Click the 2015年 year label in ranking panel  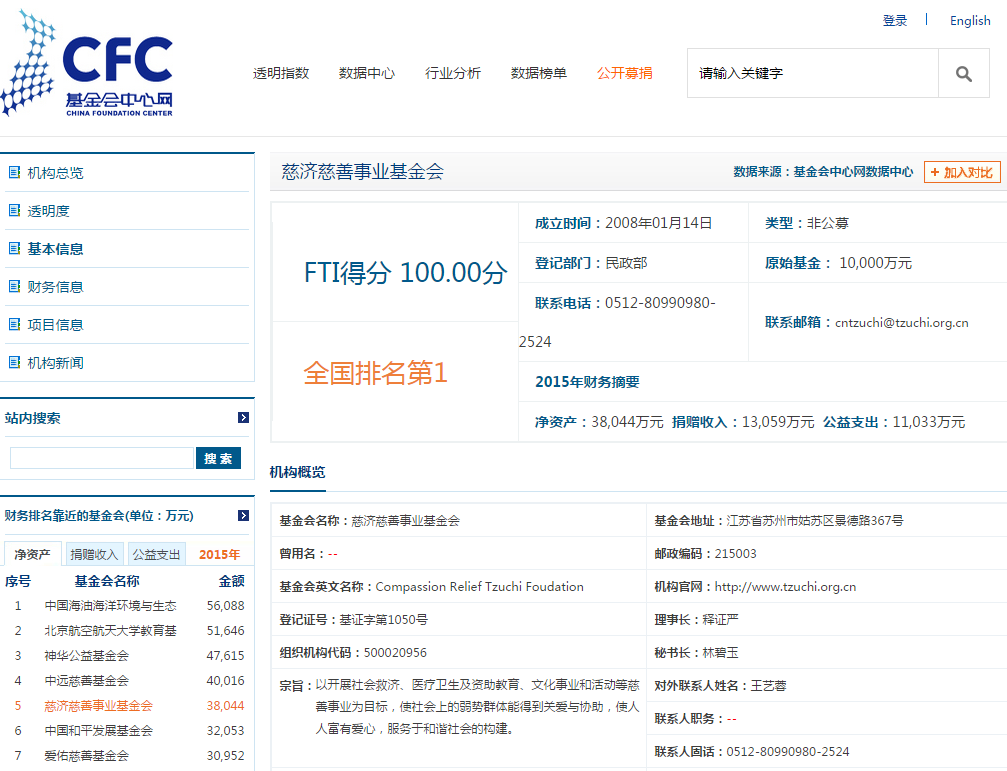220,555
